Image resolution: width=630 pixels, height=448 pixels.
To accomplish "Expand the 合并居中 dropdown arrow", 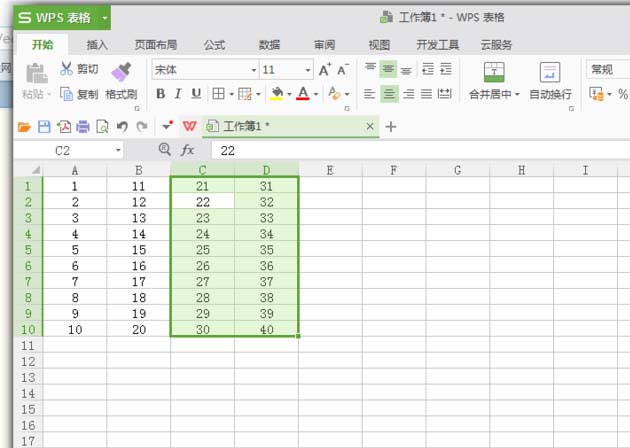I will tap(517, 94).
